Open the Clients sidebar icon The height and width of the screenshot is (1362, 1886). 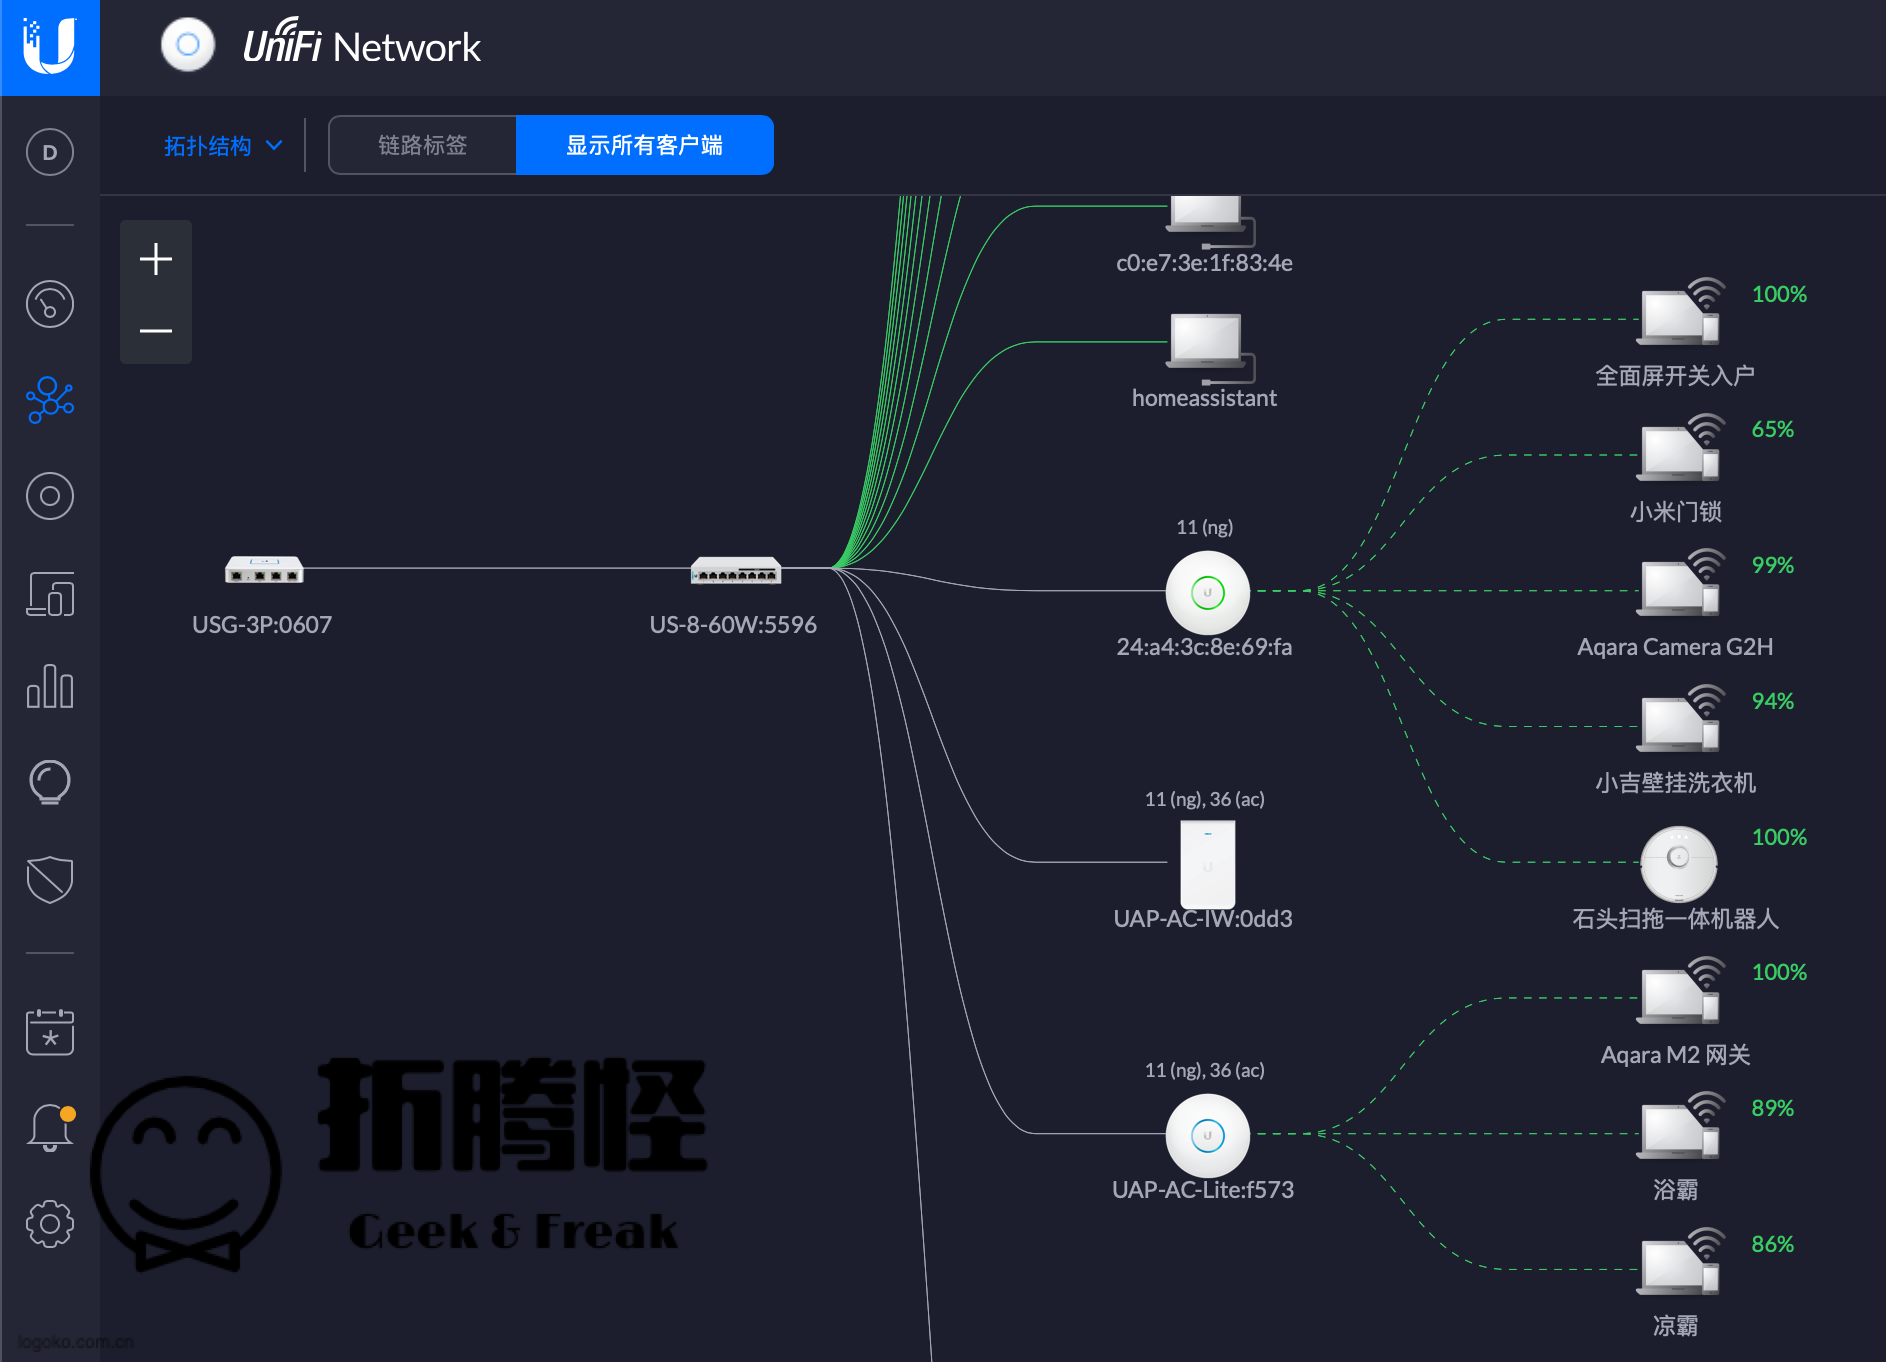pos(50,594)
